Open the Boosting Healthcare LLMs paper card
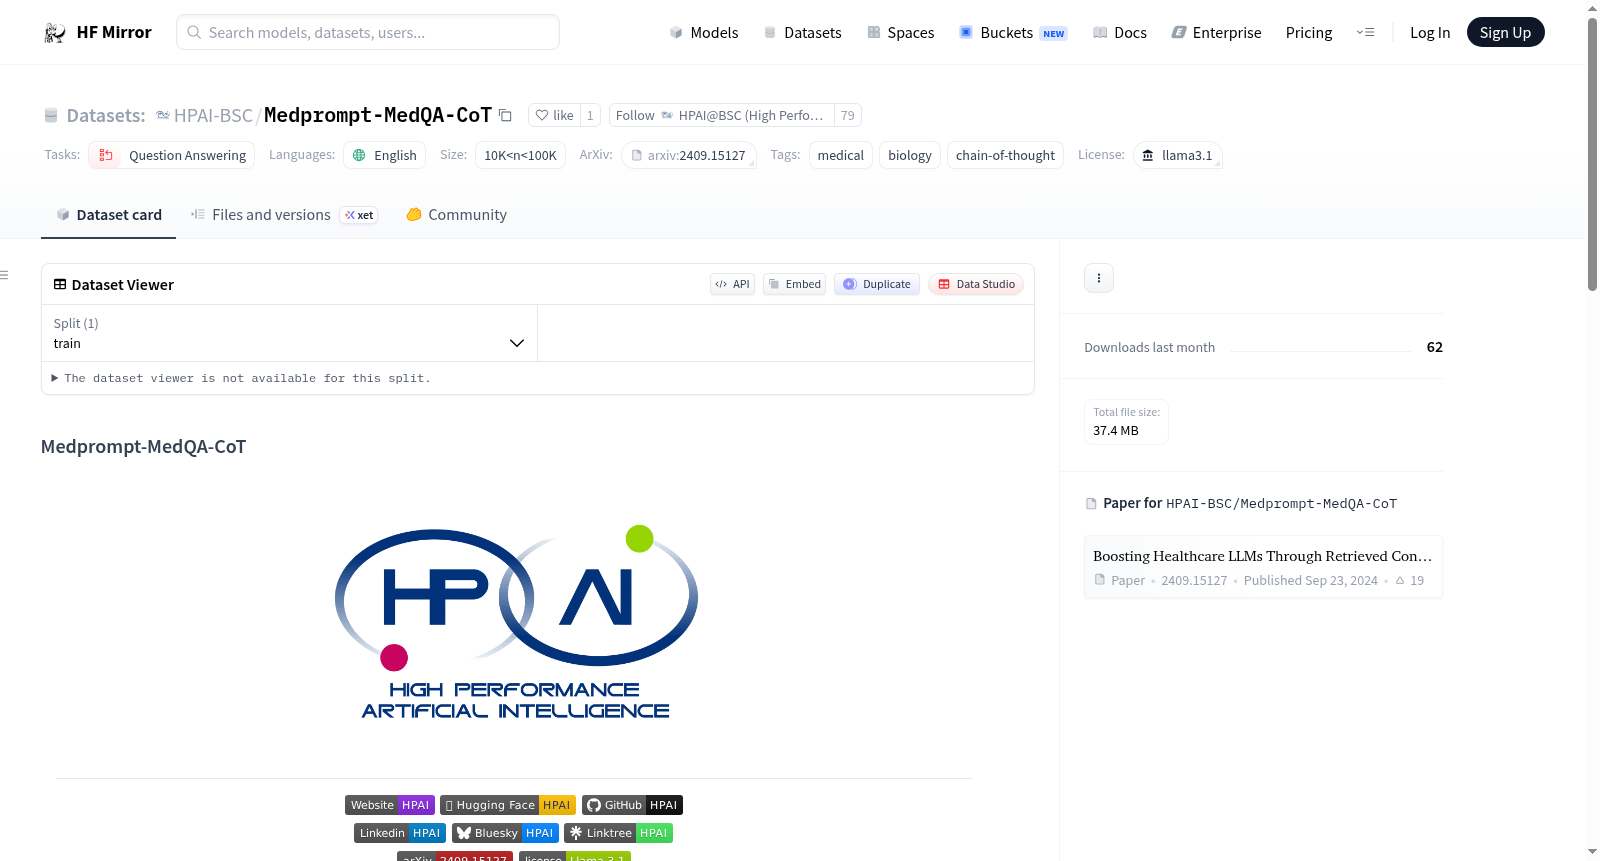The image size is (1600, 861). (1263, 567)
